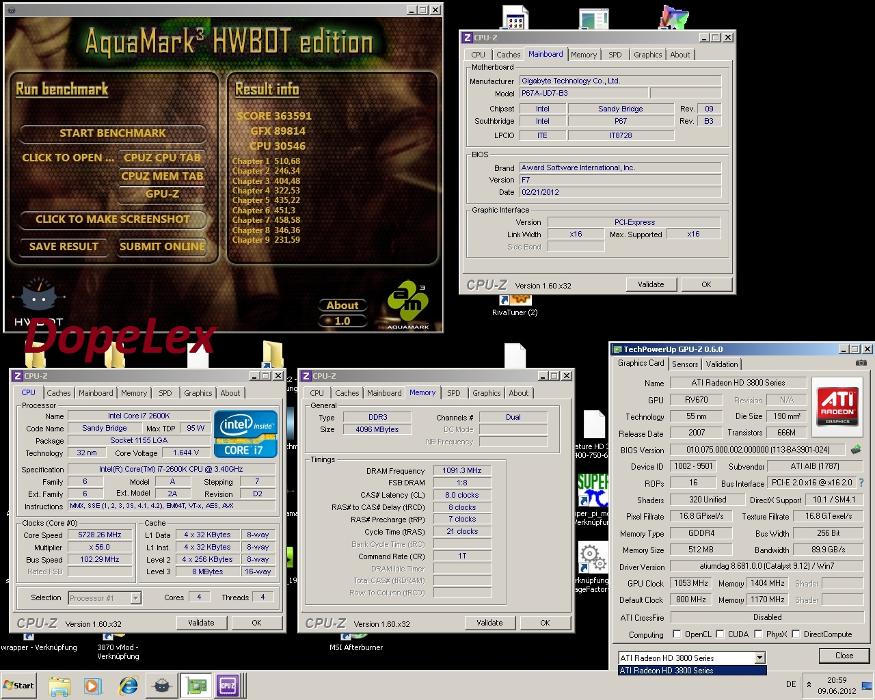Image resolution: width=875 pixels, height=700 pixels.
Task: Open Mainboard tab in the CPU-Z memory window
Action: (384, 393)
